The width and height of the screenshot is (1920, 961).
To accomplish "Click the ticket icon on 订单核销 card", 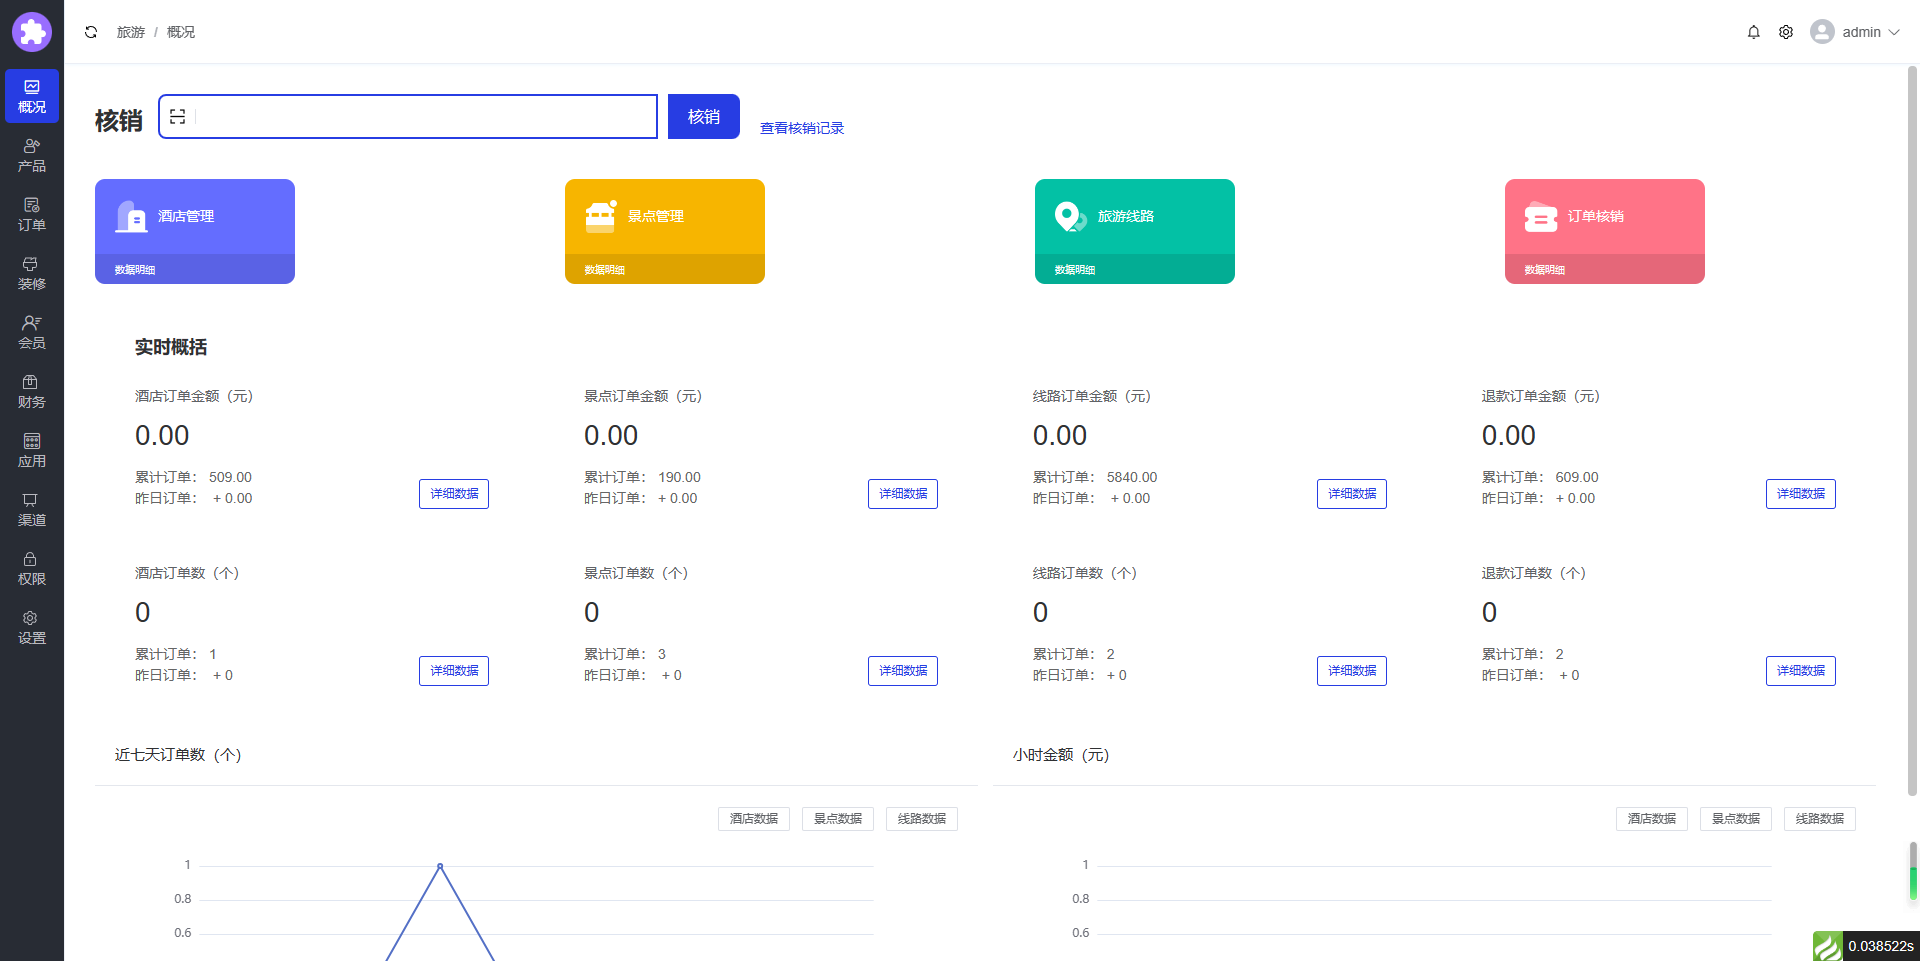I will point(1541,217).
